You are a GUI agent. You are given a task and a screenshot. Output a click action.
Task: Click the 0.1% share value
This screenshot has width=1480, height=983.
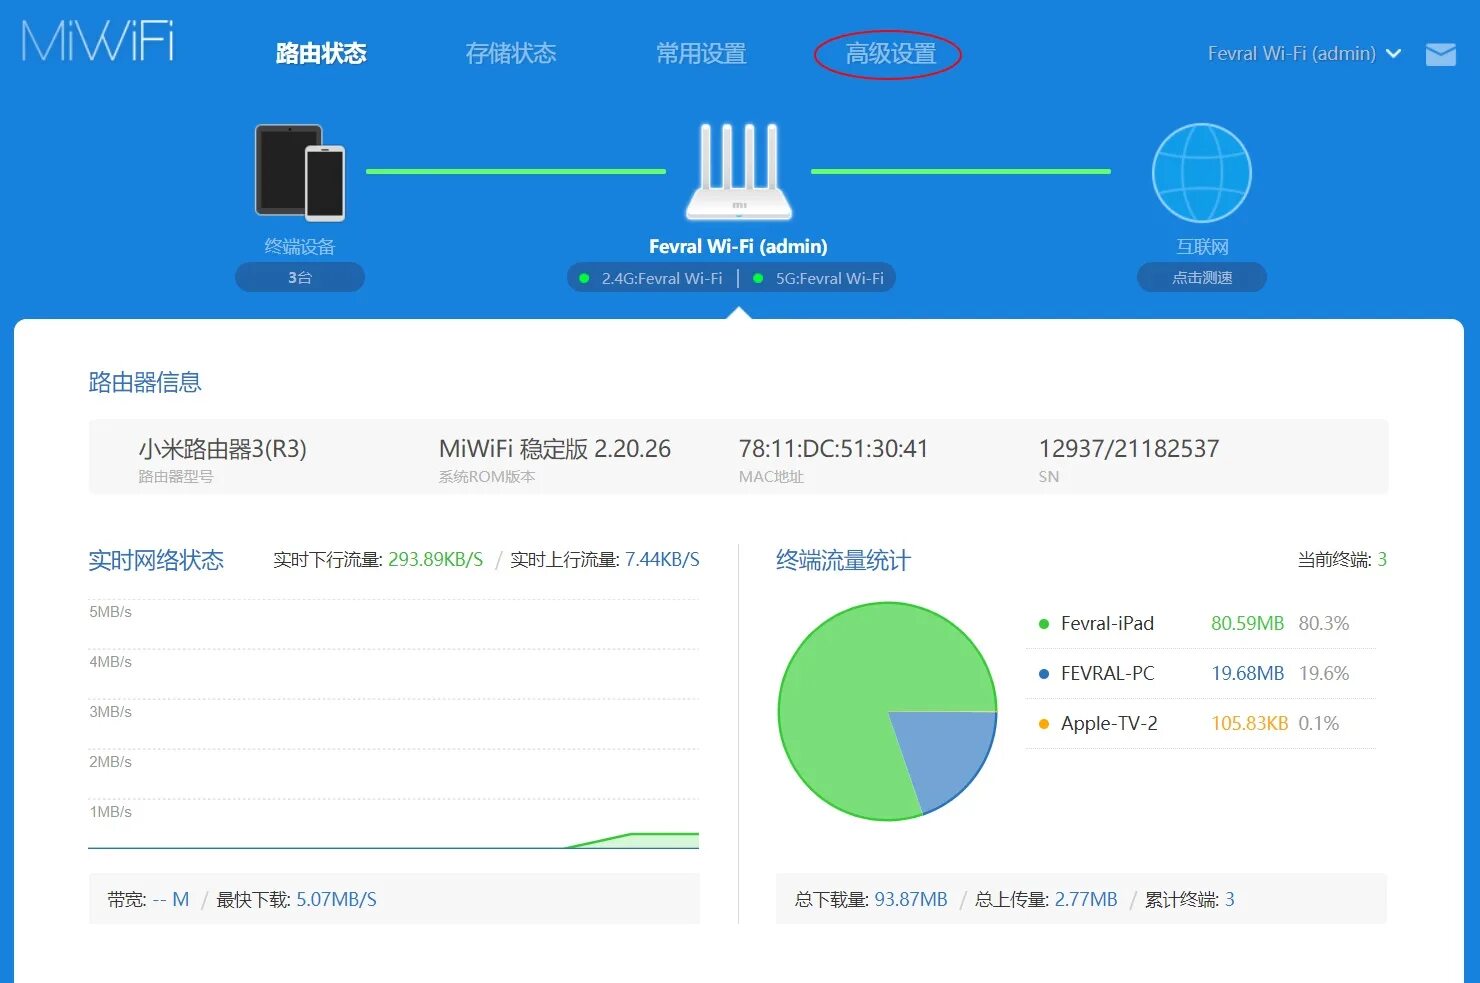click(x=1319, y=724)
